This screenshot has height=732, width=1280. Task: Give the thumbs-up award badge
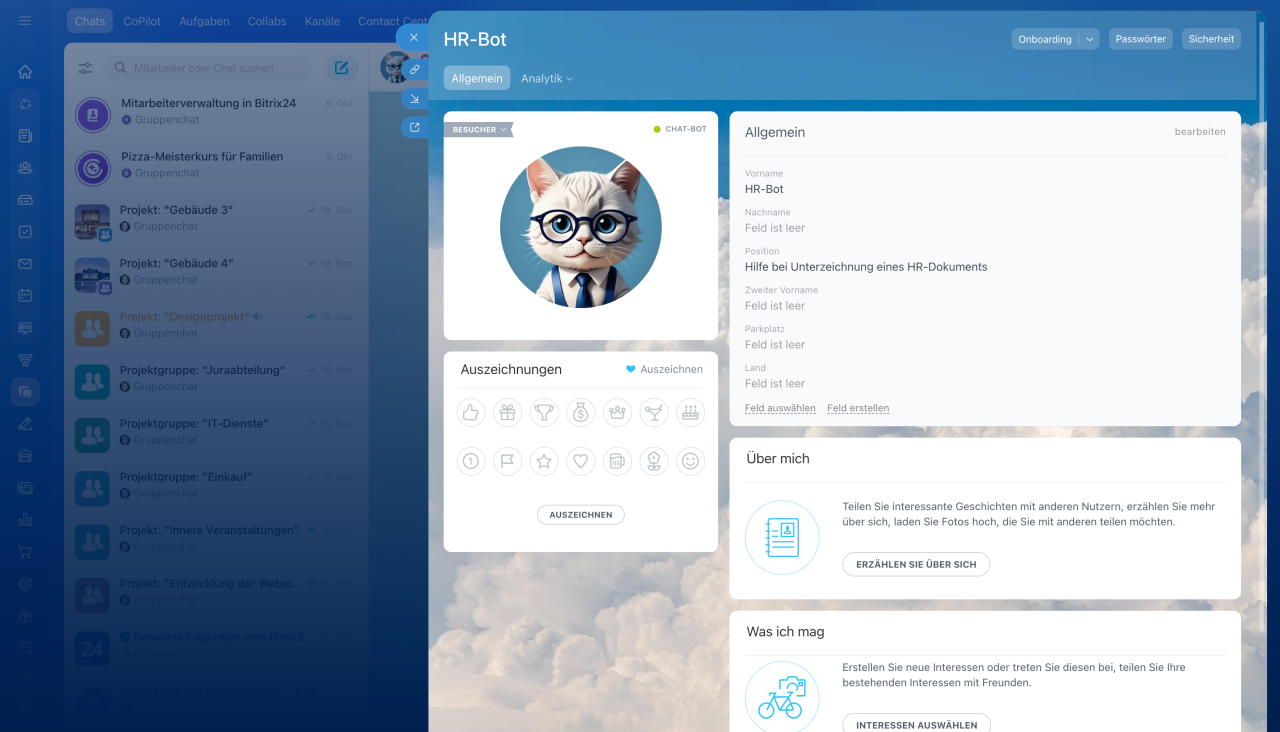[x=471, y=412]
